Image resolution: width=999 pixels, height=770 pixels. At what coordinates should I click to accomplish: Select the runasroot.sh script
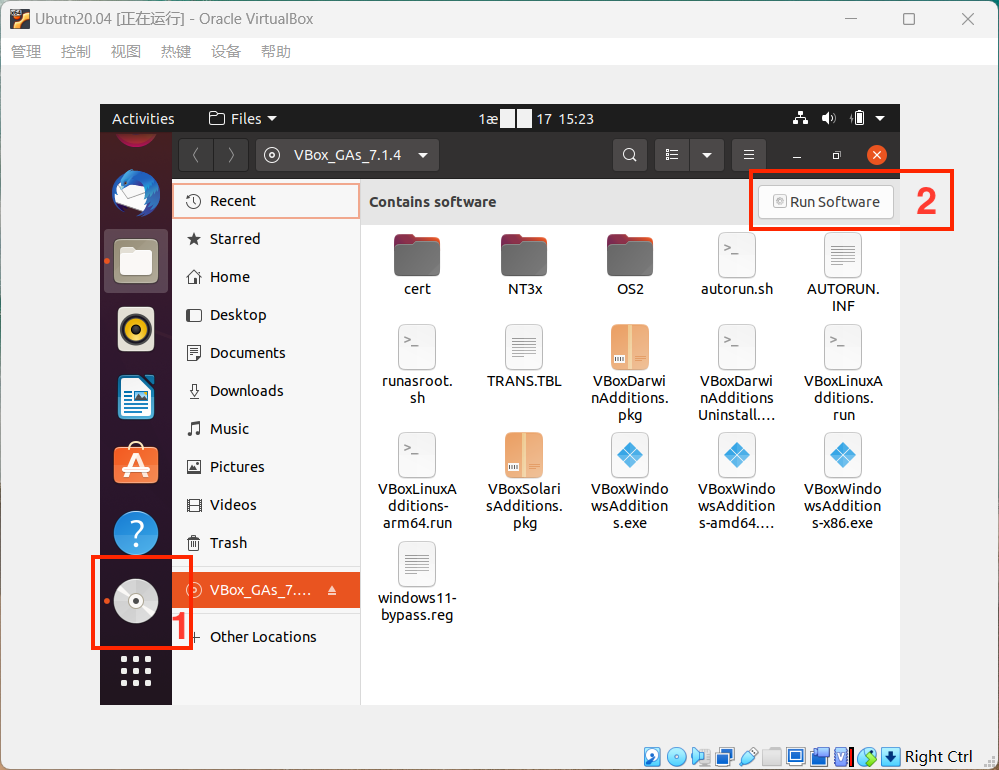(417, 366)
